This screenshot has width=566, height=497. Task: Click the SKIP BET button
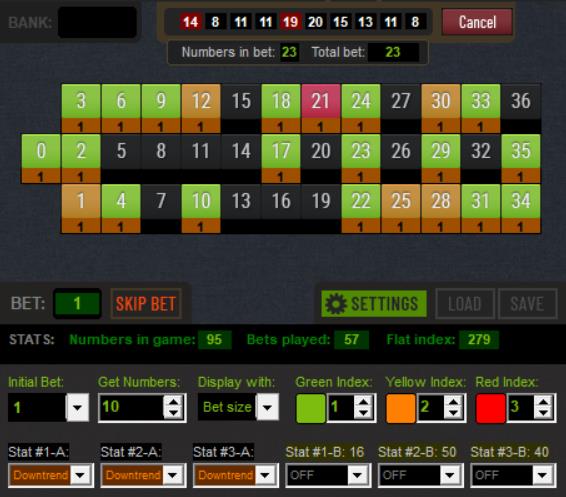point(146,304)
